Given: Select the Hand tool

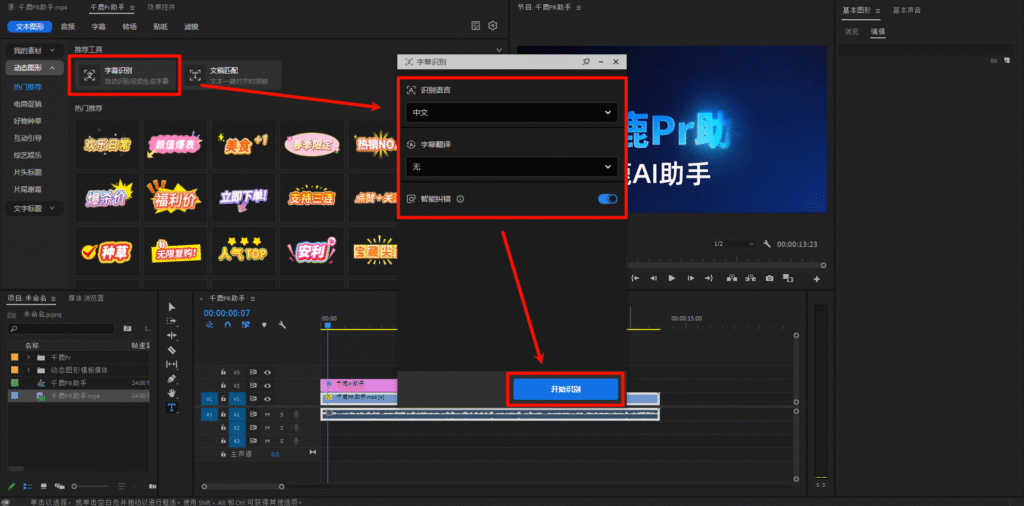Looking at the screenshot, I should [172, 393].
